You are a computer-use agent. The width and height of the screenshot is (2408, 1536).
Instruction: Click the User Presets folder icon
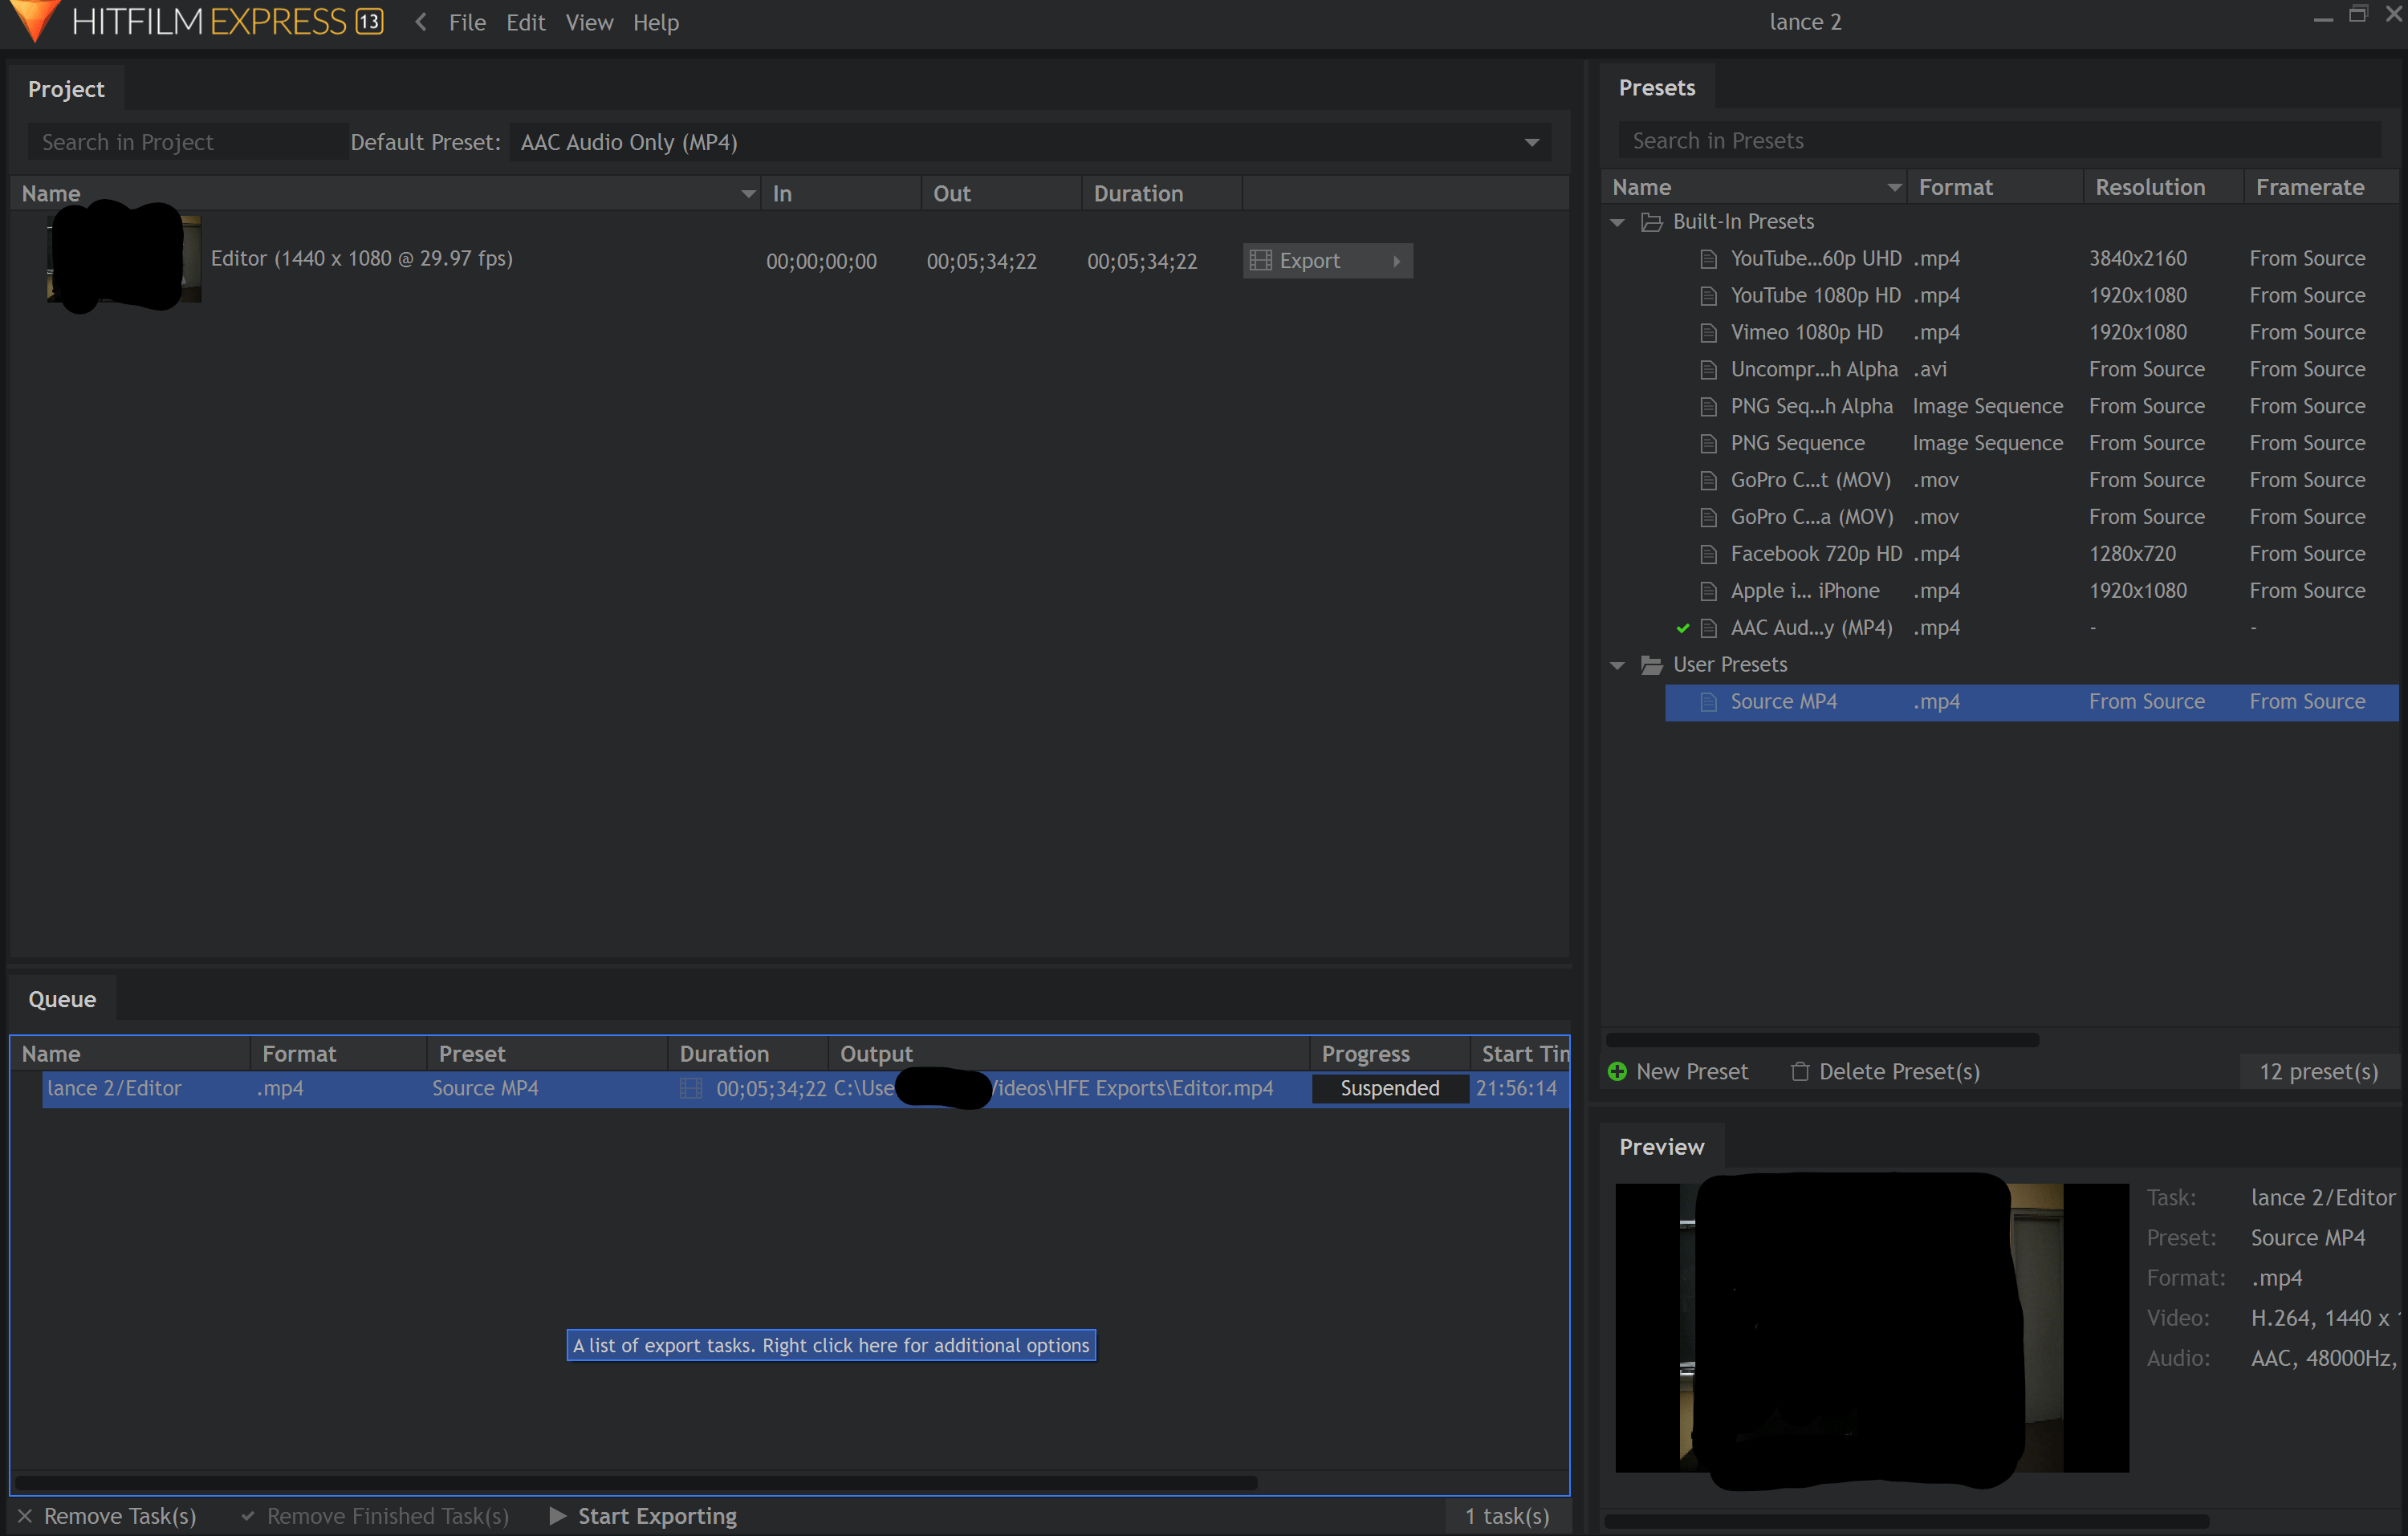(1651, 665)
